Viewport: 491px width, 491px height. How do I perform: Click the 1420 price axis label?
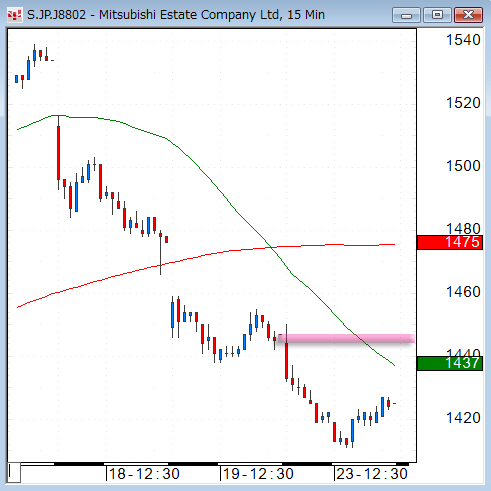[463, 418]
